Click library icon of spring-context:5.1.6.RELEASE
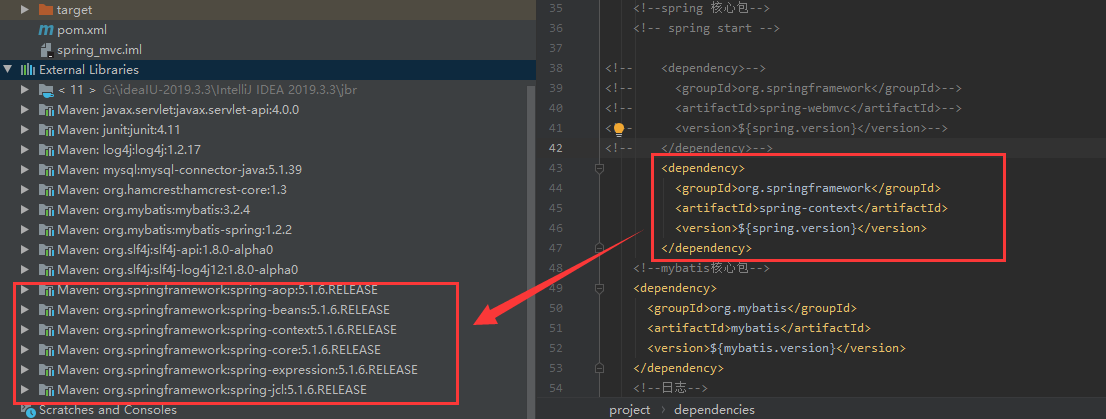 tap(46, 330)
